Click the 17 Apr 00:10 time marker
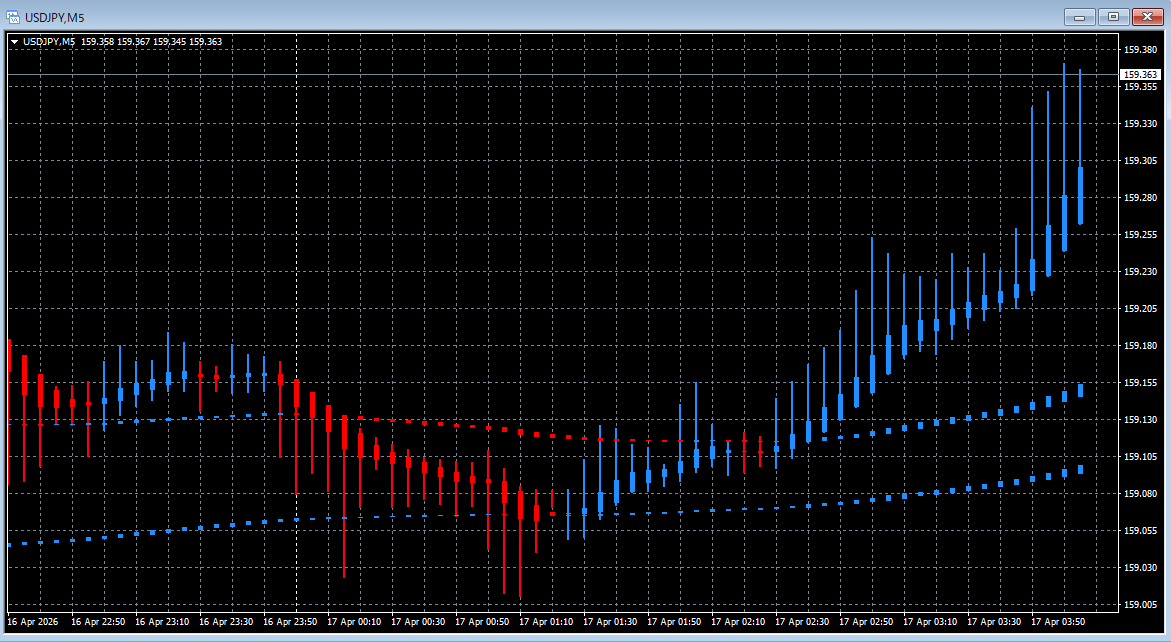Image resolution: width=1171 pixels, height=642 pixels. click(x=354, y=622)
